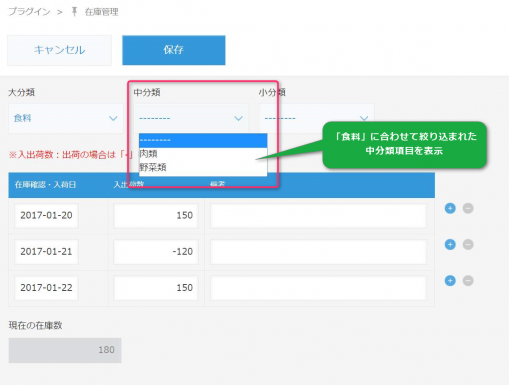Remove the 2017-01-20 table row
509x385 pixels.
468,208
